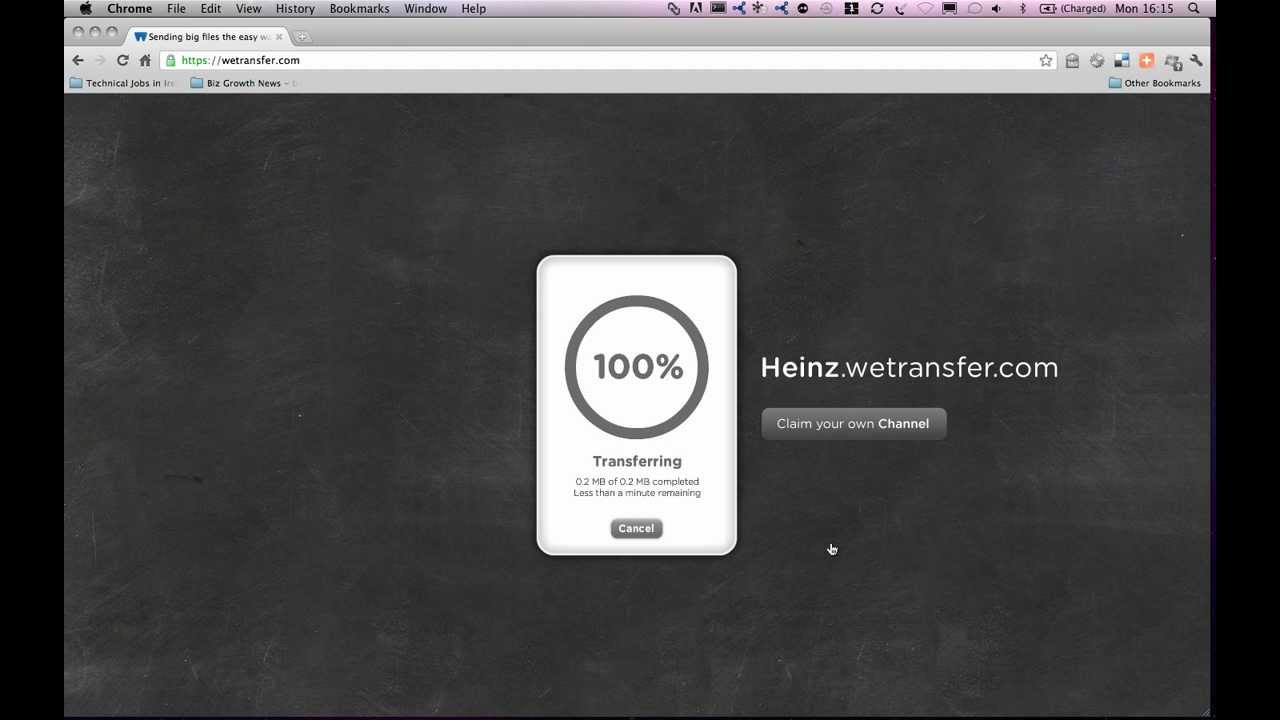Close the 'Sending big files' tab
Viewport: 1280px width, 720px height.
[x=279, y=37]
